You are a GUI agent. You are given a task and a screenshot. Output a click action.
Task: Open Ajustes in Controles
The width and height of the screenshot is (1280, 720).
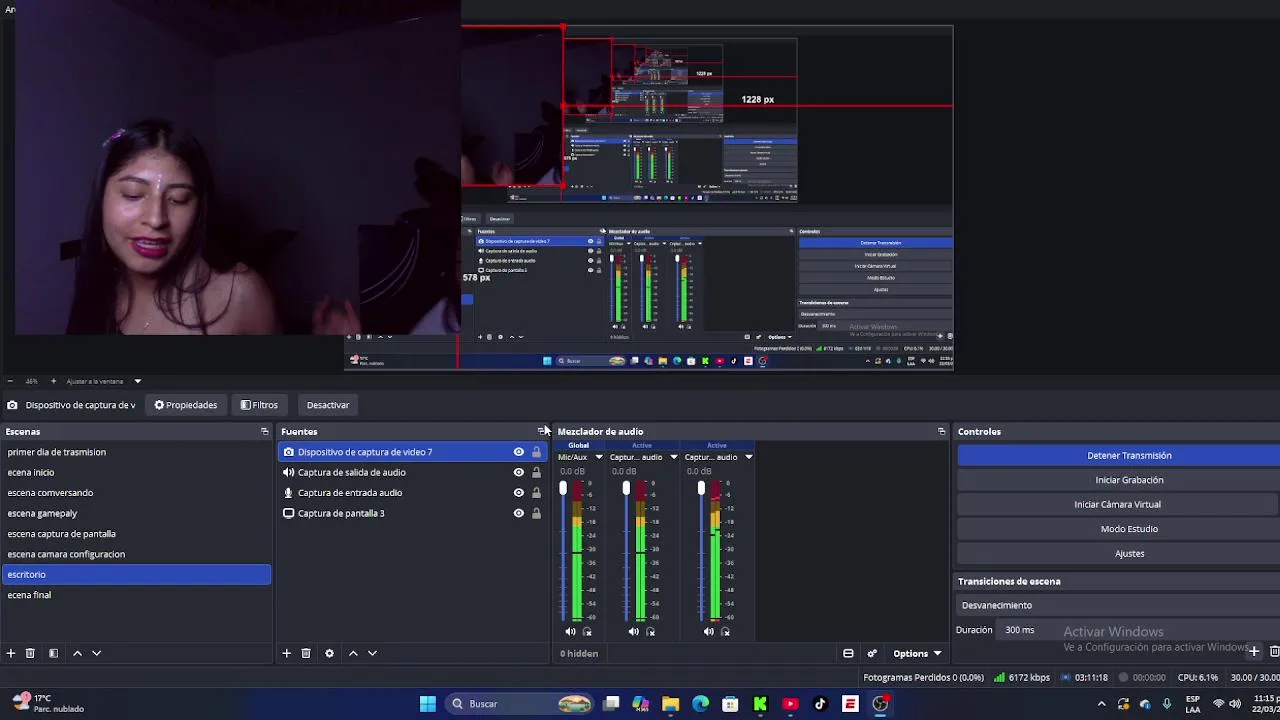click(x=1129, y=553)
